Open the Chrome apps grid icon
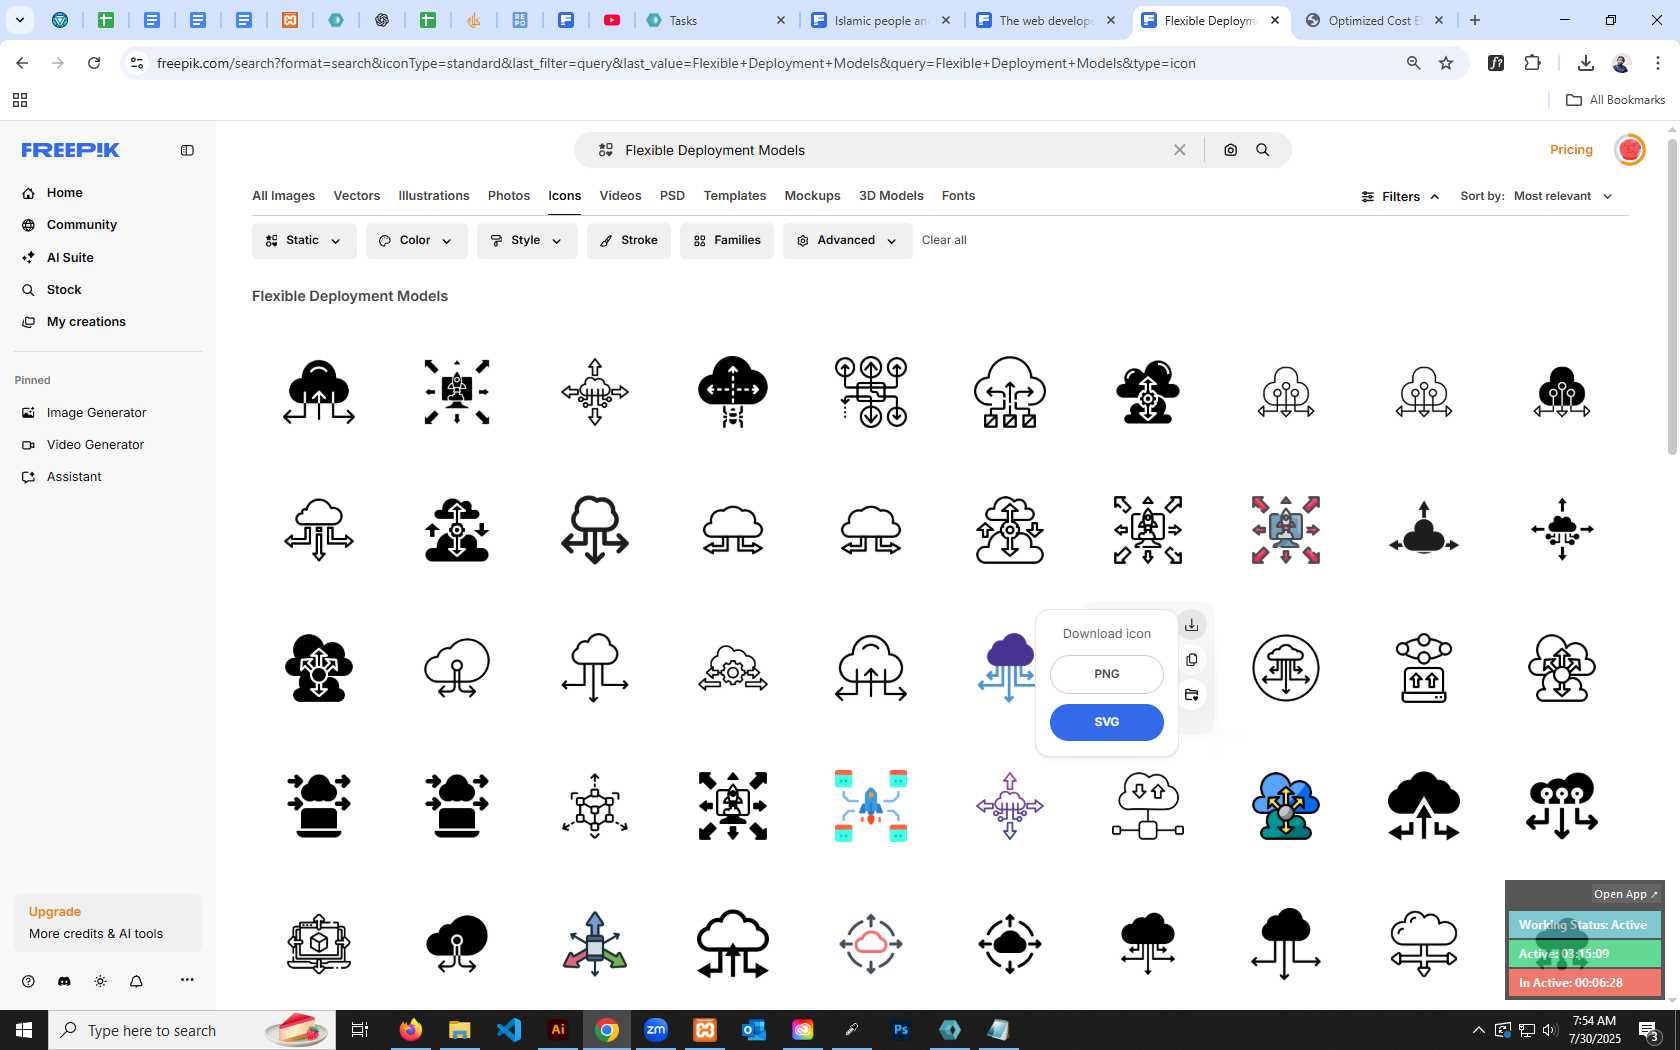This screenshot has width=1680, height=1050. 19,100
